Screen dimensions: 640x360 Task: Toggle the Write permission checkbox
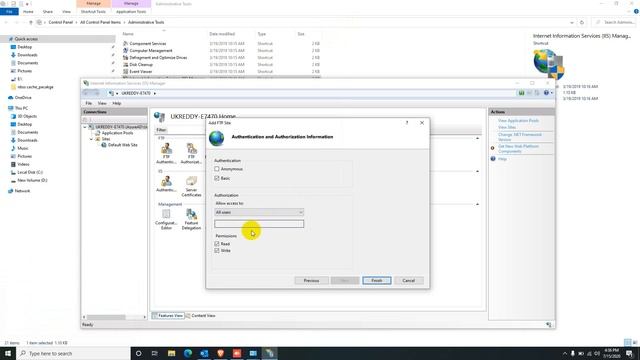pyautogui.click(x=217, y=251)
